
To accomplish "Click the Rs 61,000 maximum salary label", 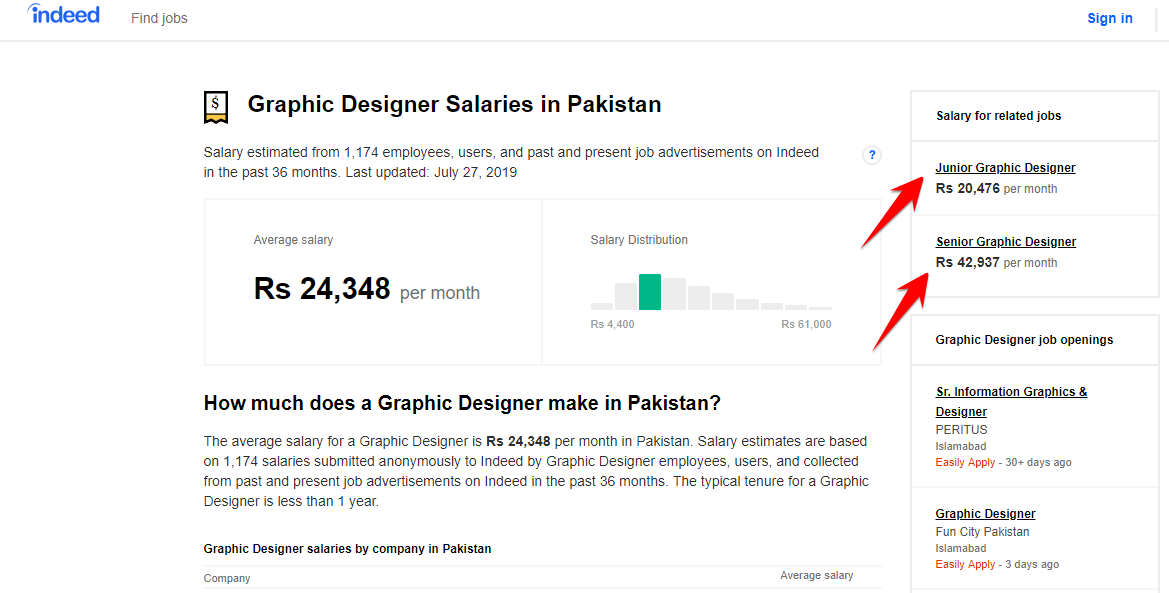I will (x=806, y=324).
